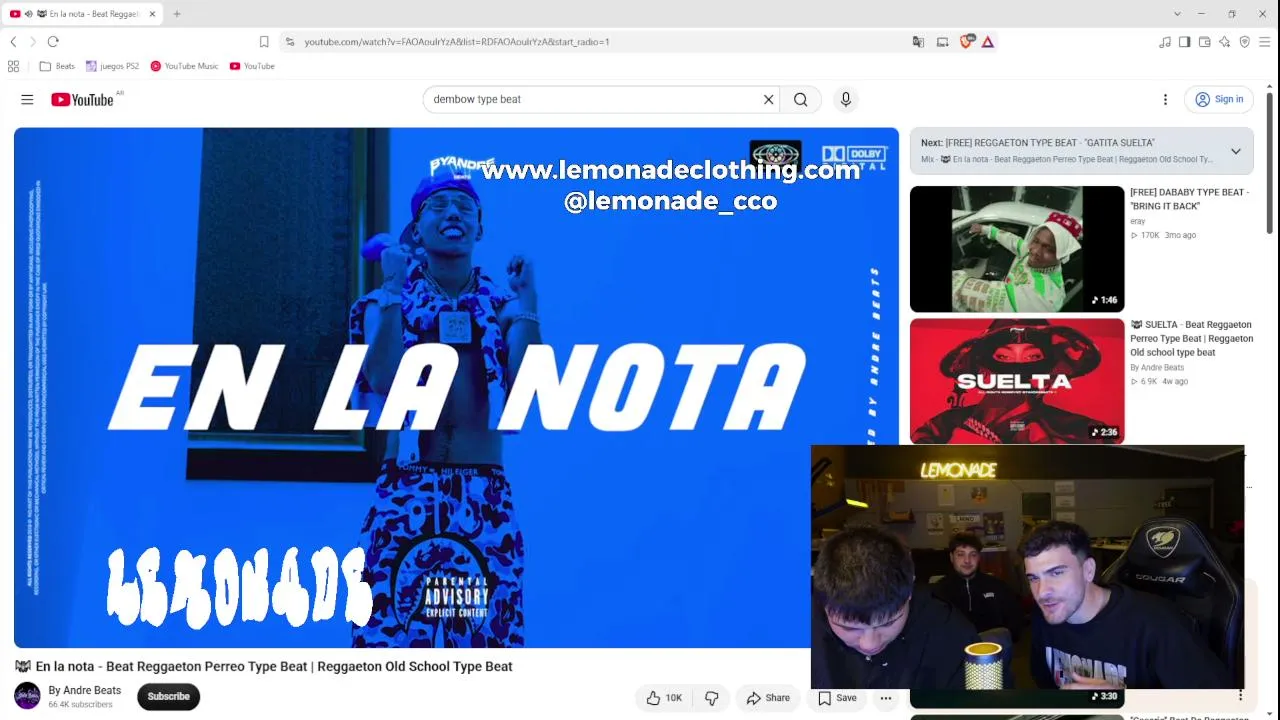Go forward in browser history
Image resolution: width=1280 pixels, height=720 pixels.
click(33, 42)
